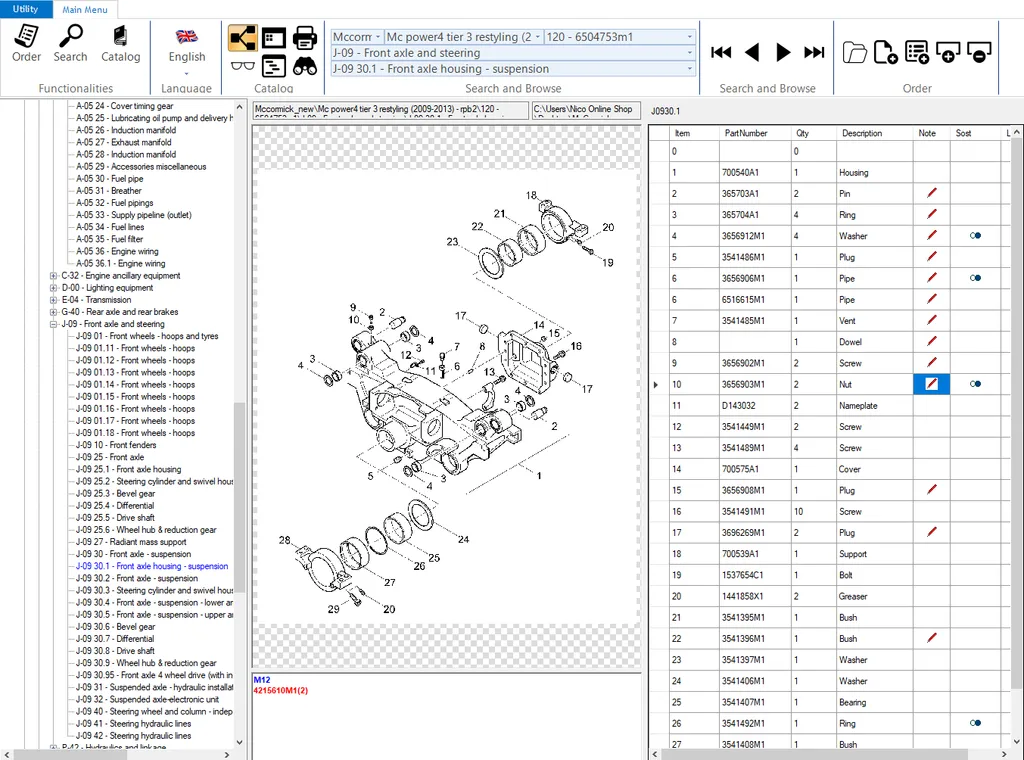Viewport: 1024px width, 760px height.
Task: Select the part row for Housing 700540A1
Action: (x=829, y=172)
